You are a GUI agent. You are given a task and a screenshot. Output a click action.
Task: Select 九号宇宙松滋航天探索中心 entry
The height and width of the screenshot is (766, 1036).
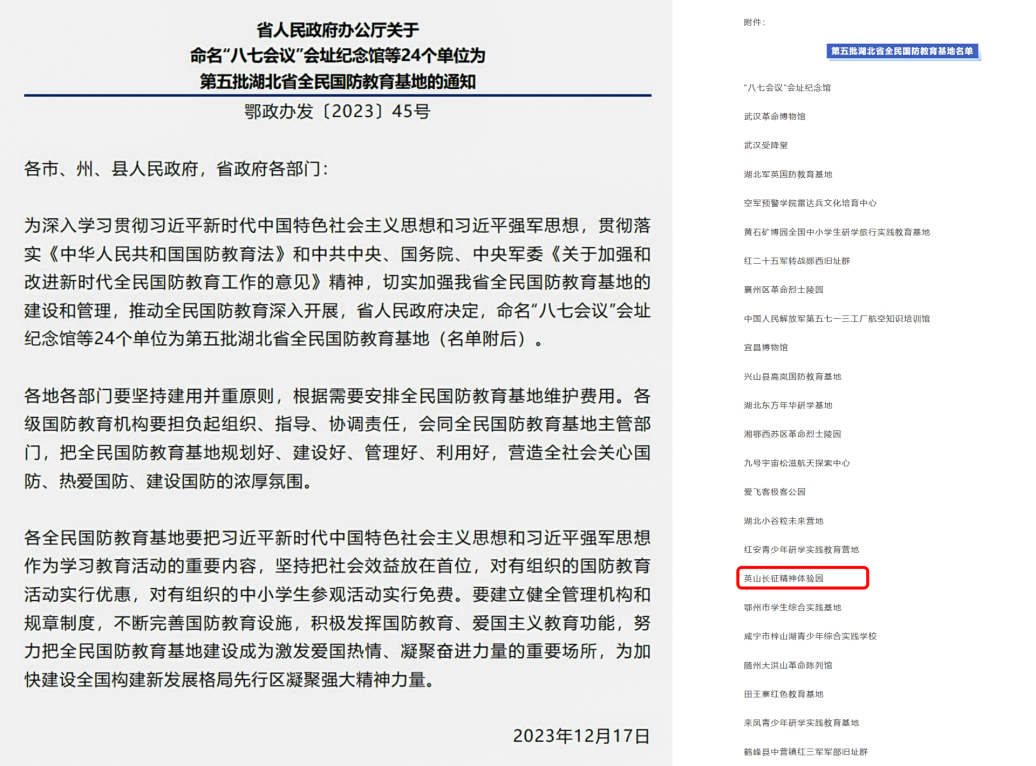tap(796, 464)
